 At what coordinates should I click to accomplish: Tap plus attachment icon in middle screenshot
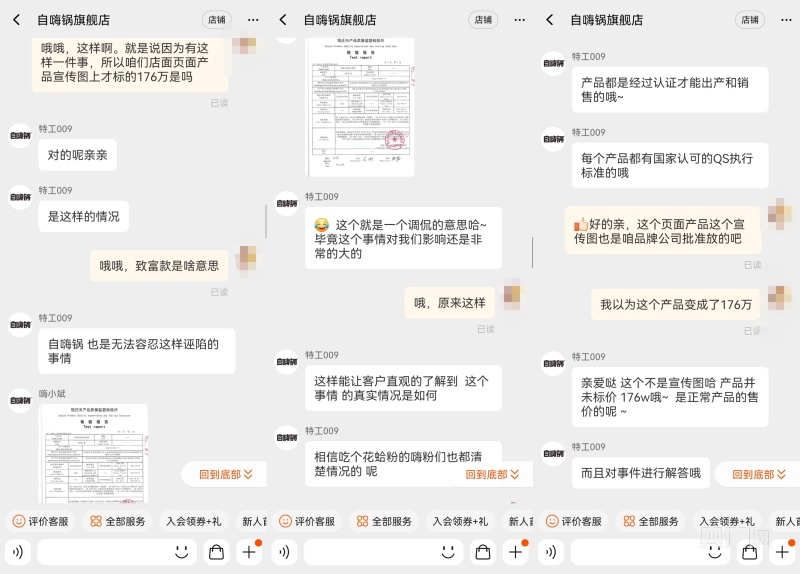(515, 552)
